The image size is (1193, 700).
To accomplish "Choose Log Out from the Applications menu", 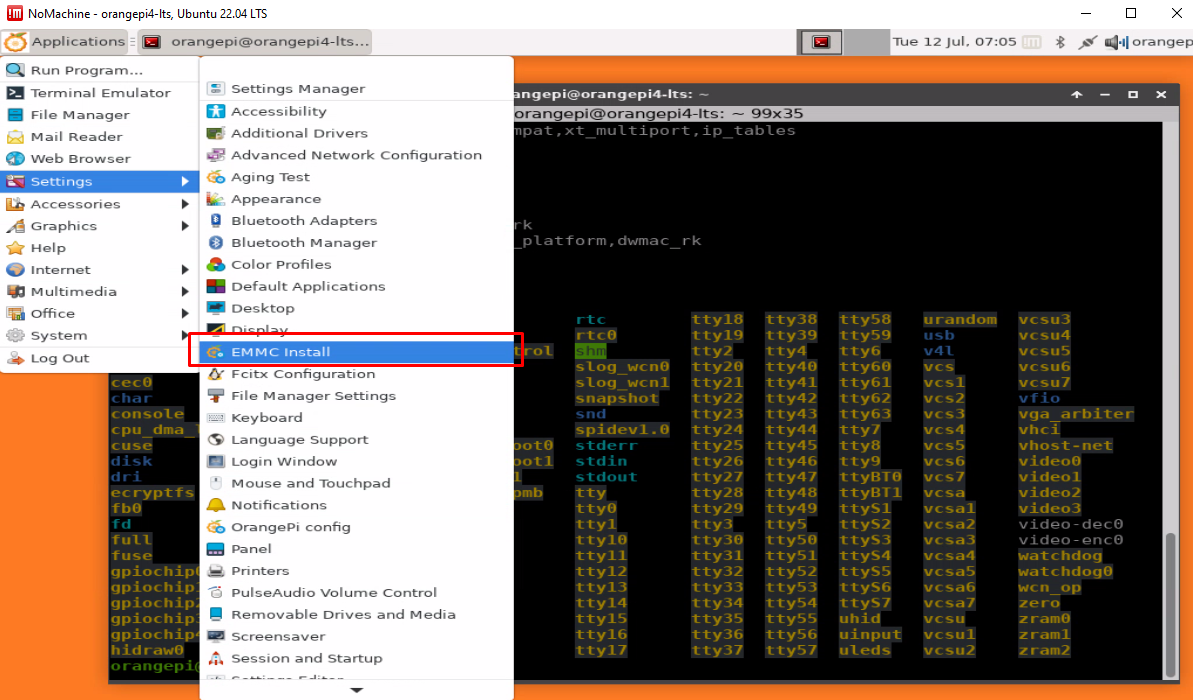I will pyautogui.click(x=99, y=358).
